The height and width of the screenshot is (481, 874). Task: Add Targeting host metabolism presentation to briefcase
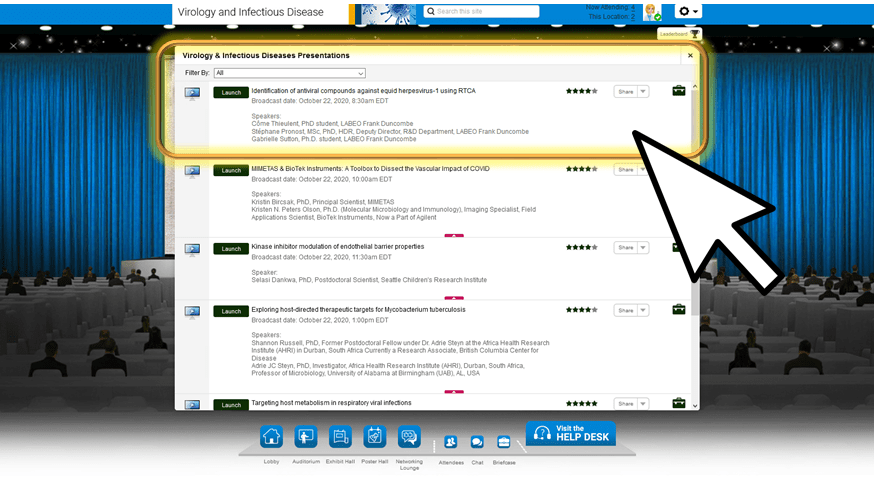point(678,402)
